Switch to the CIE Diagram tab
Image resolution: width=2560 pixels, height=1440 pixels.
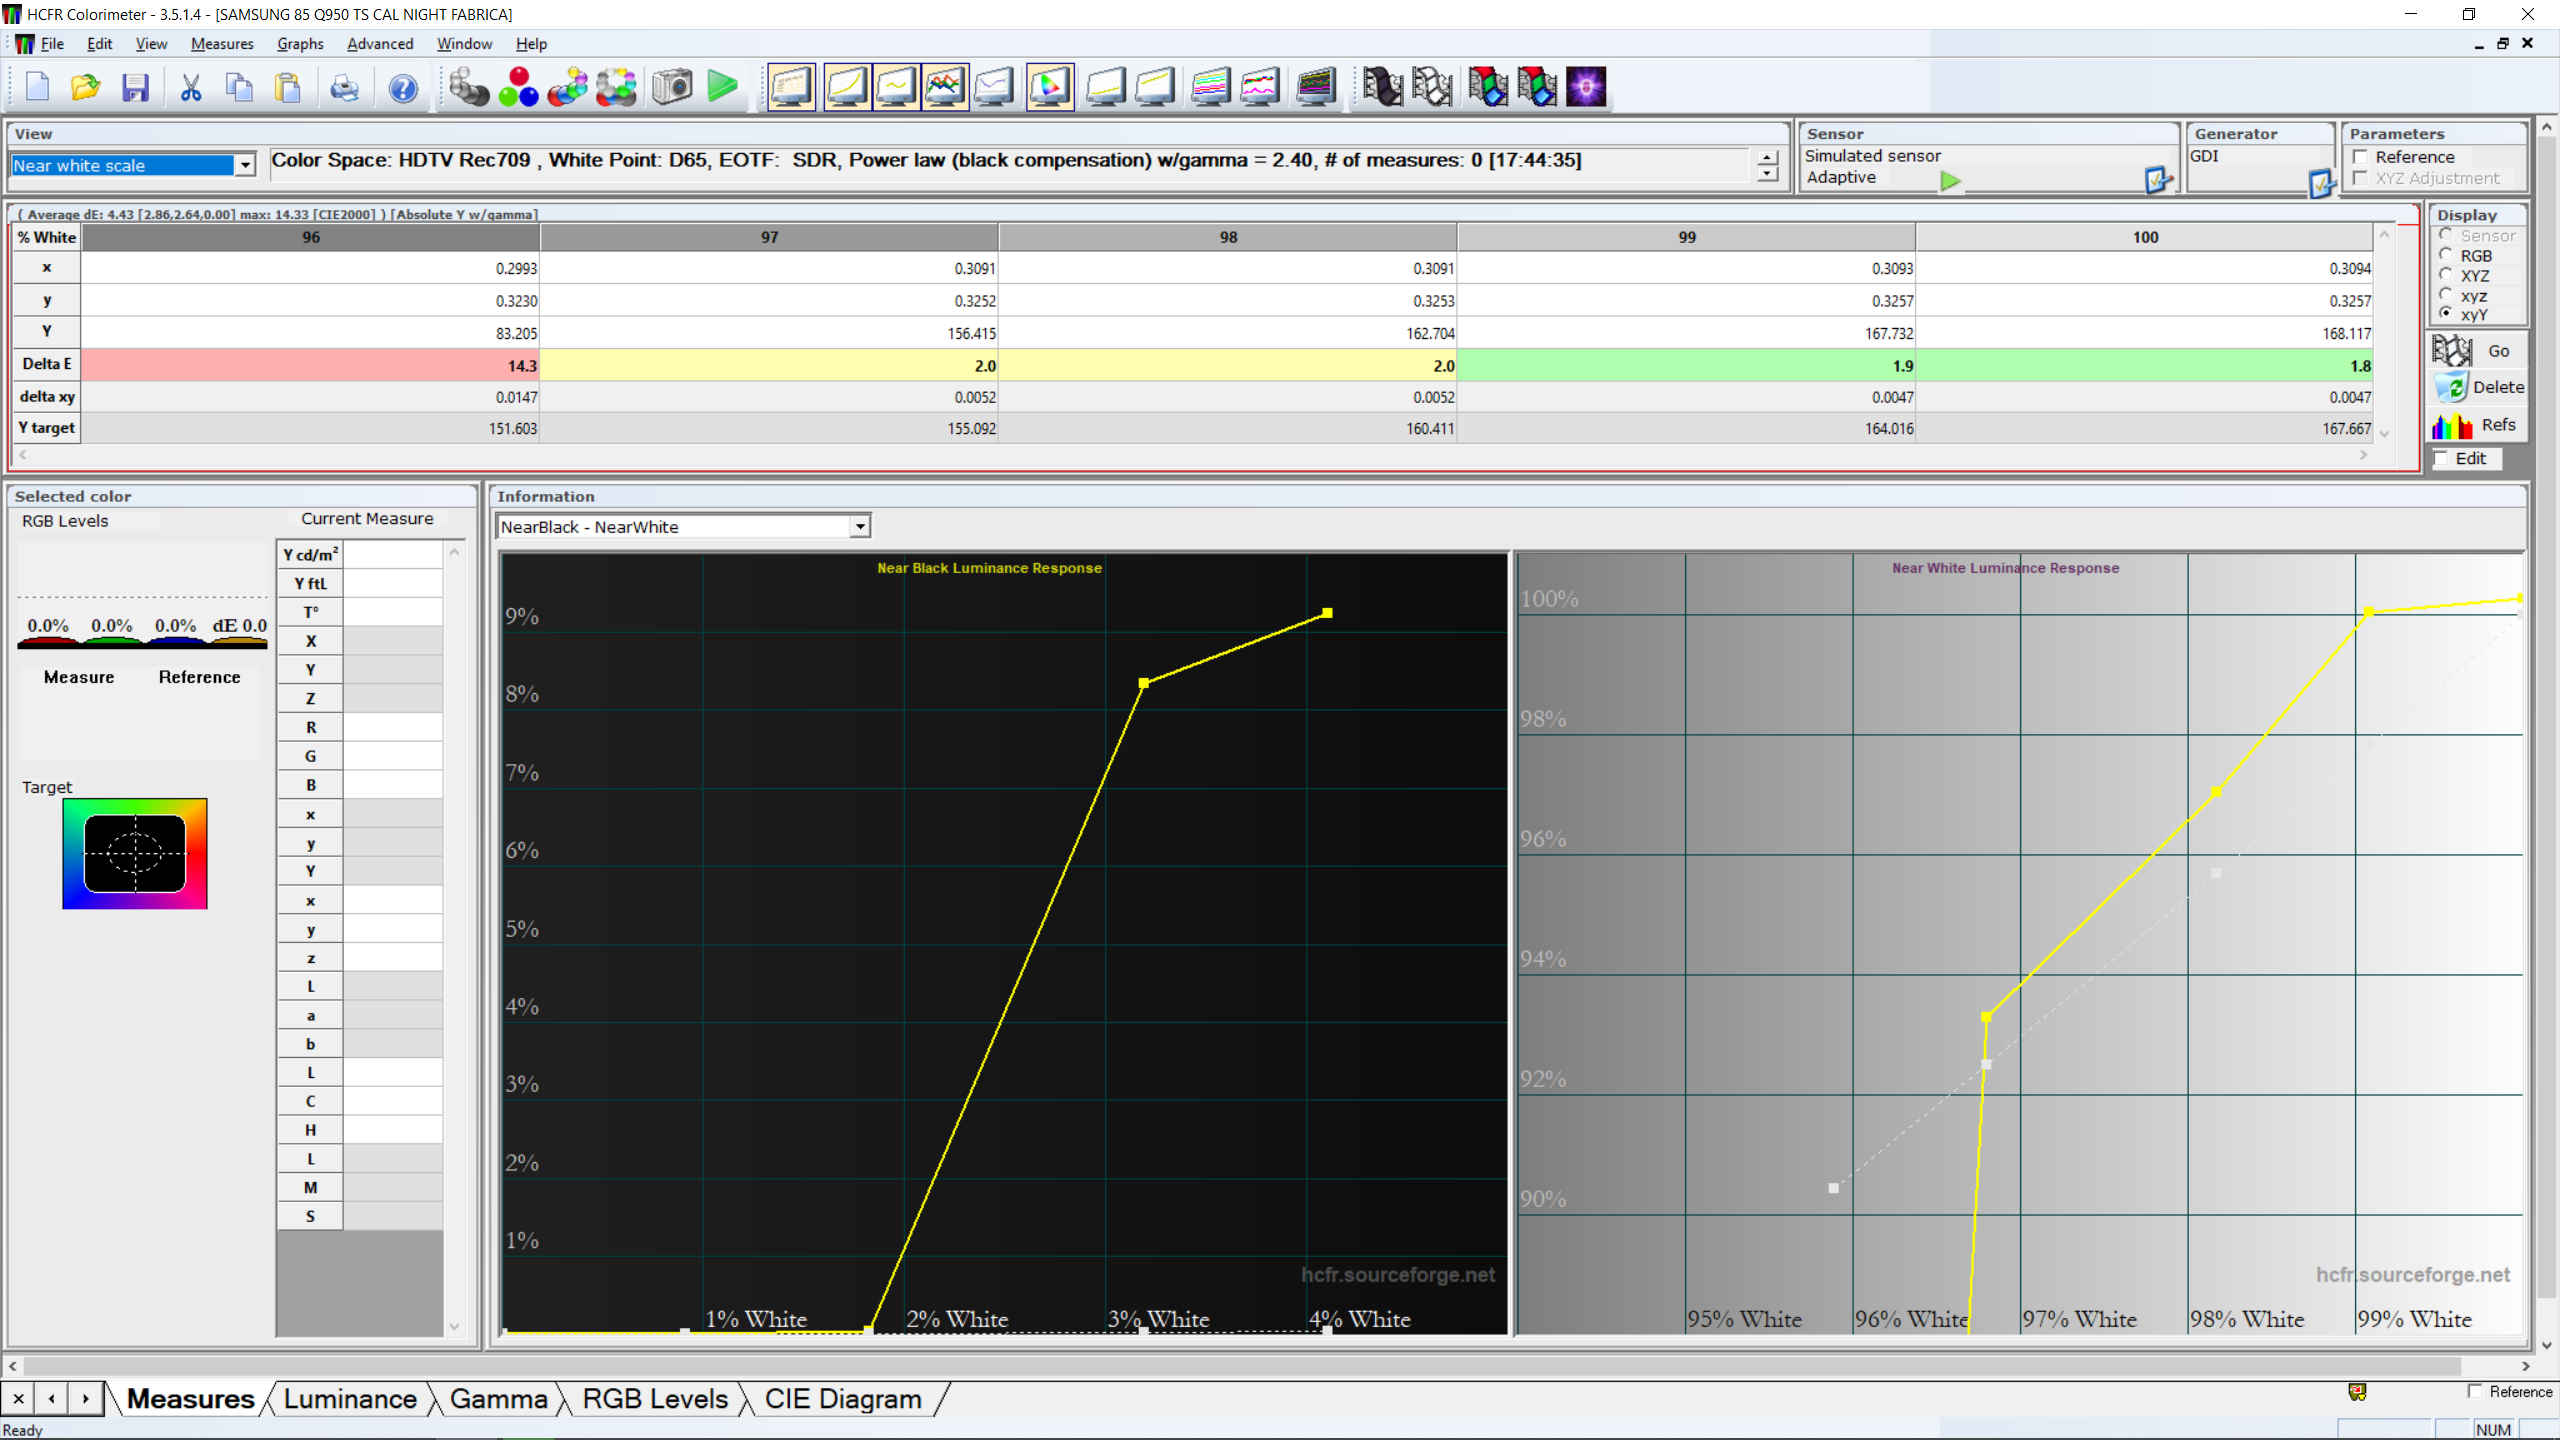[842, 1399]
